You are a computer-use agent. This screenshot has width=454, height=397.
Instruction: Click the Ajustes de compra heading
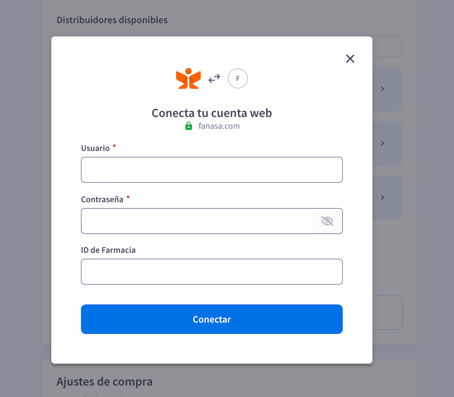104,382
